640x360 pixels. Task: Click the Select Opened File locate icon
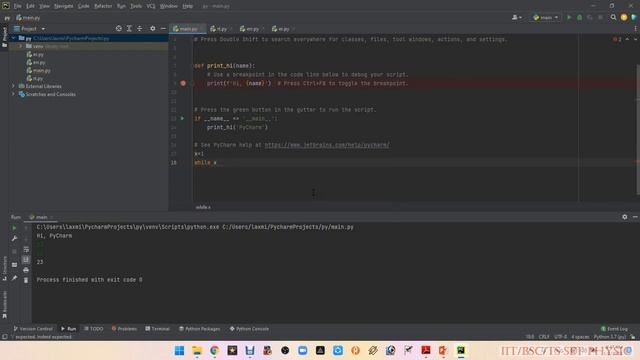(118, 29)
